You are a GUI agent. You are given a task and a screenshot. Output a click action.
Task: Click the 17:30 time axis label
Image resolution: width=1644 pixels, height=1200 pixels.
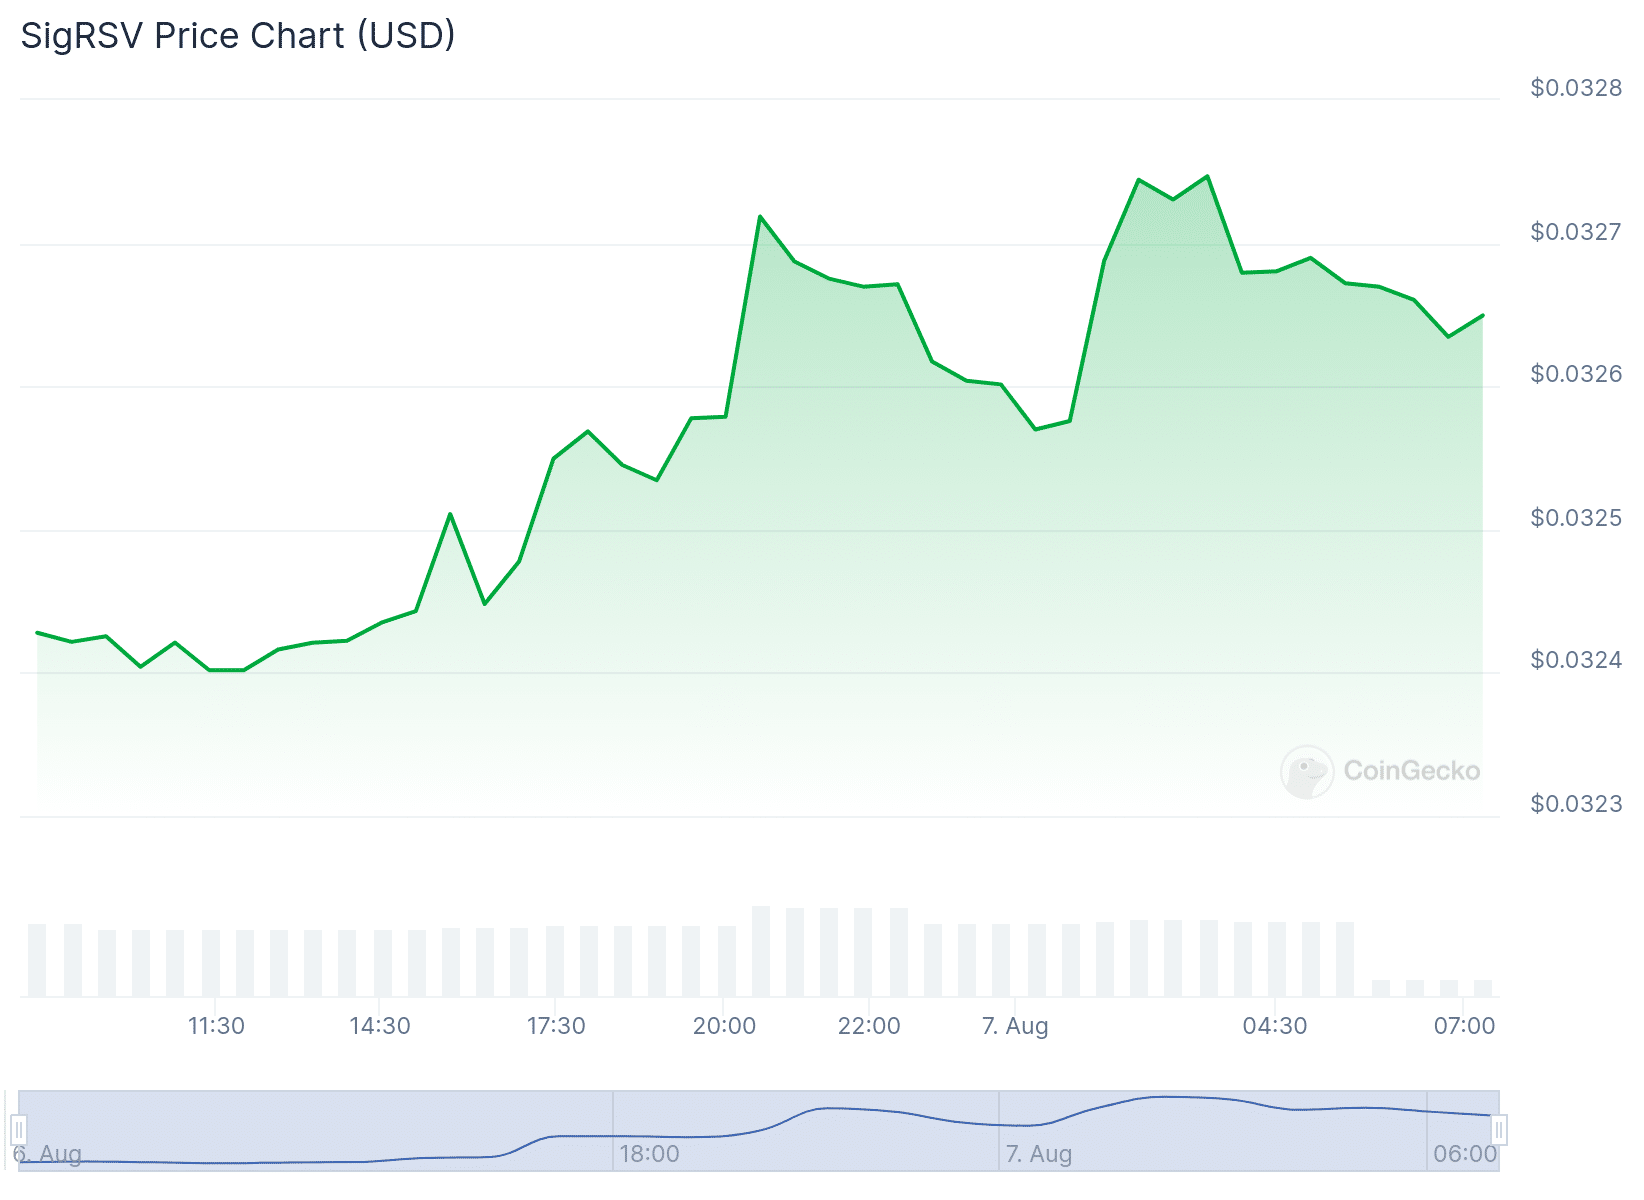(556, 1026)
